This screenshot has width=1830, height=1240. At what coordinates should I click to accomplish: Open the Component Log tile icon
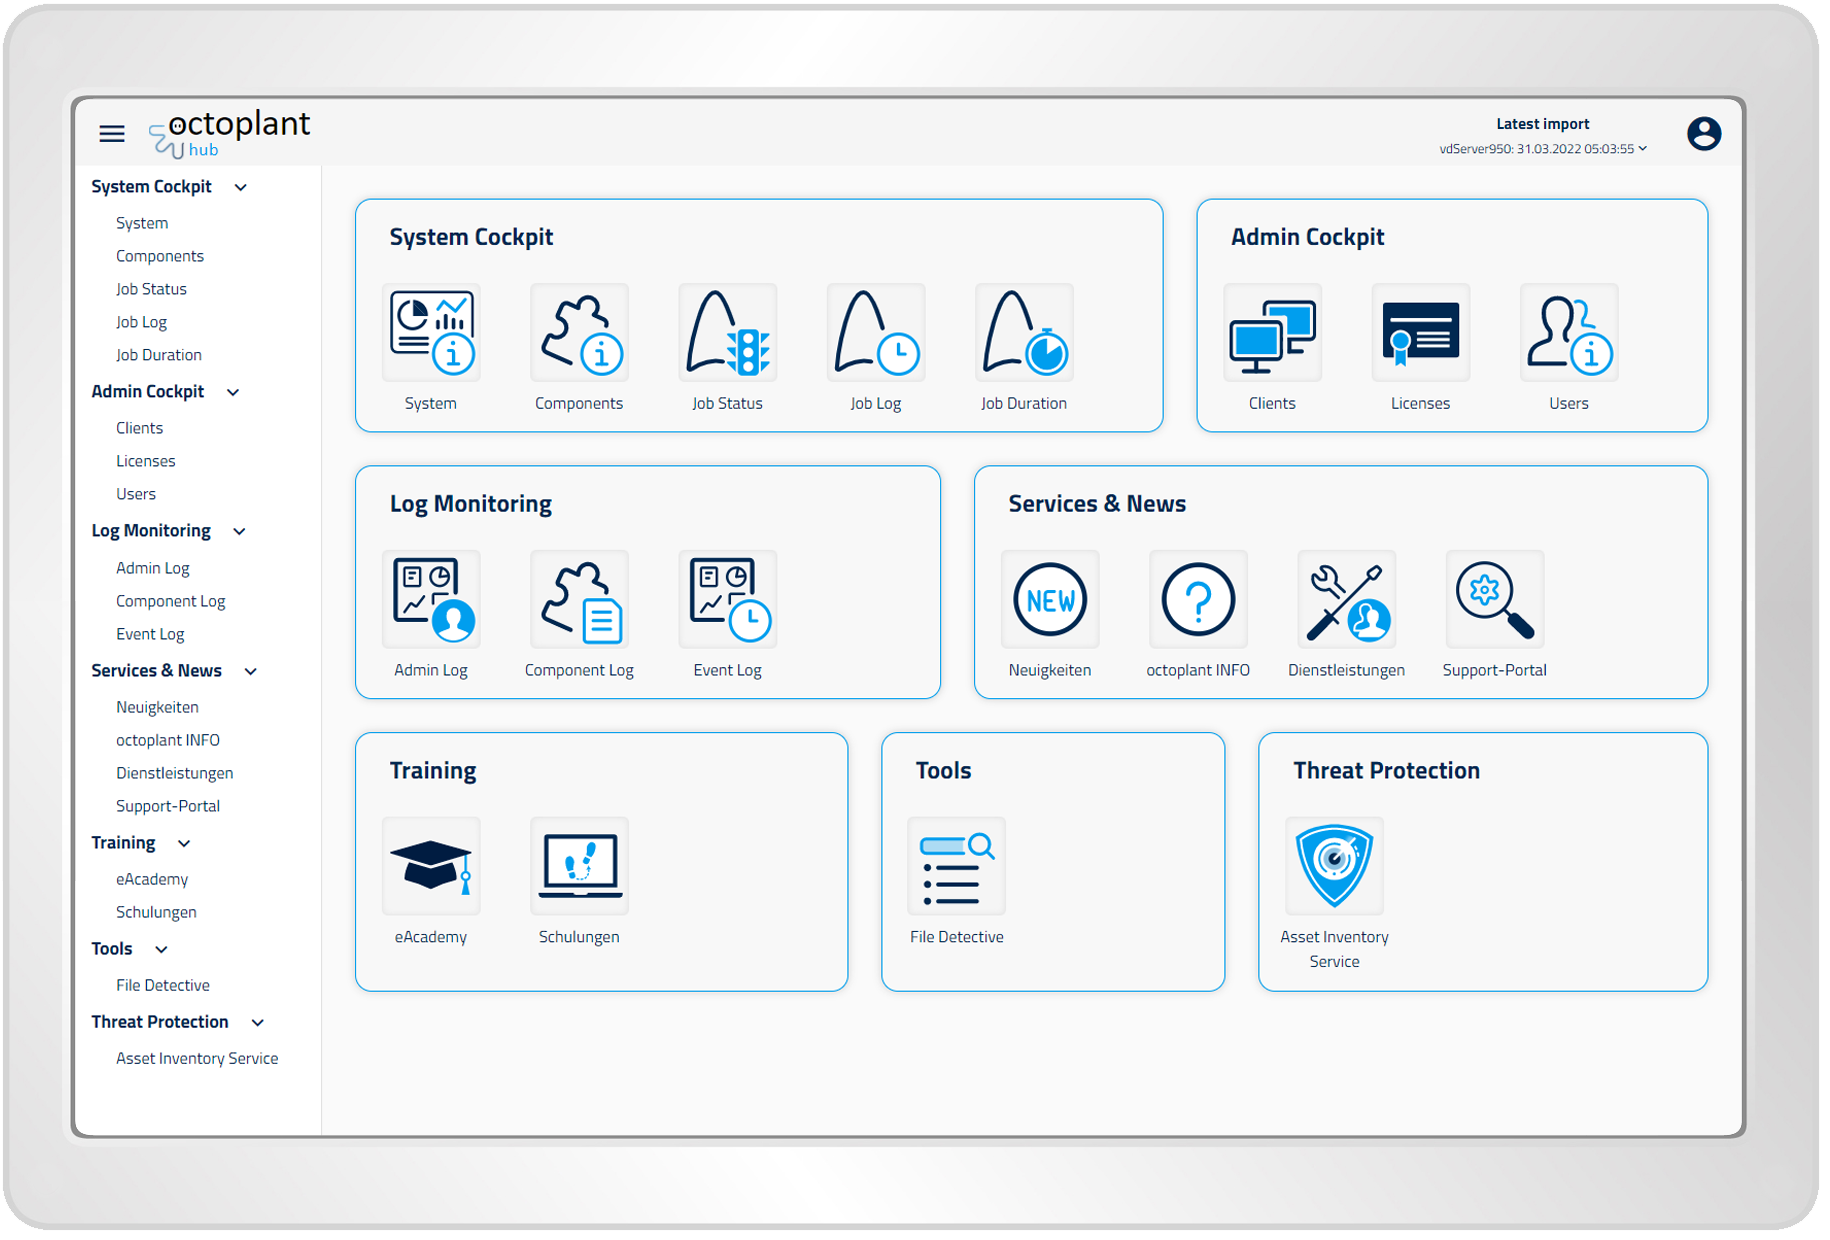tap(579, 600)
